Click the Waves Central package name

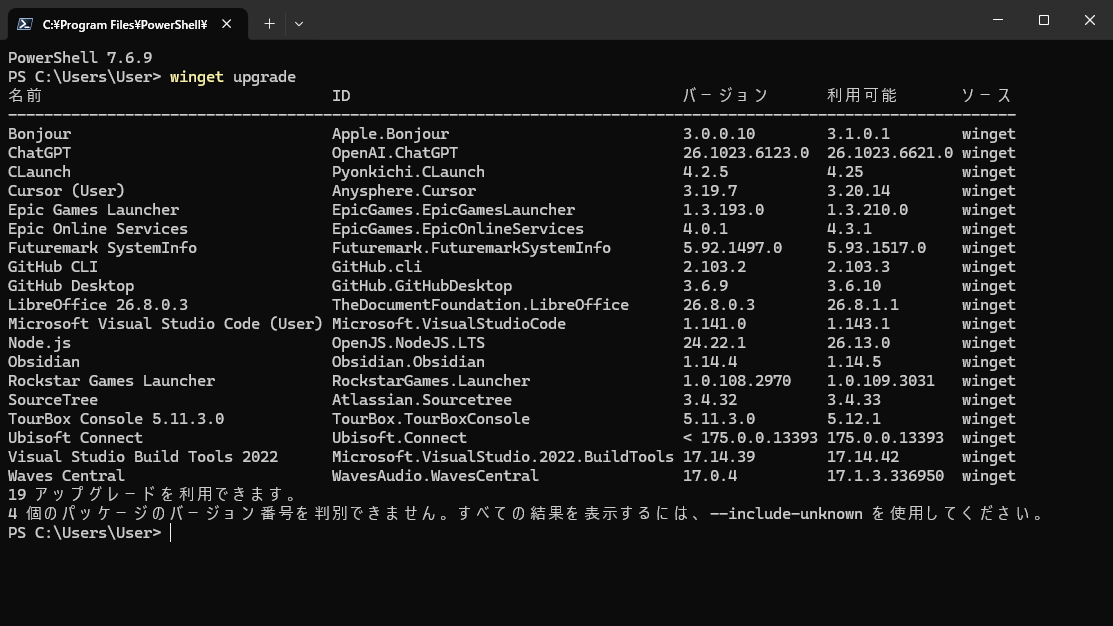pos(66,476)
